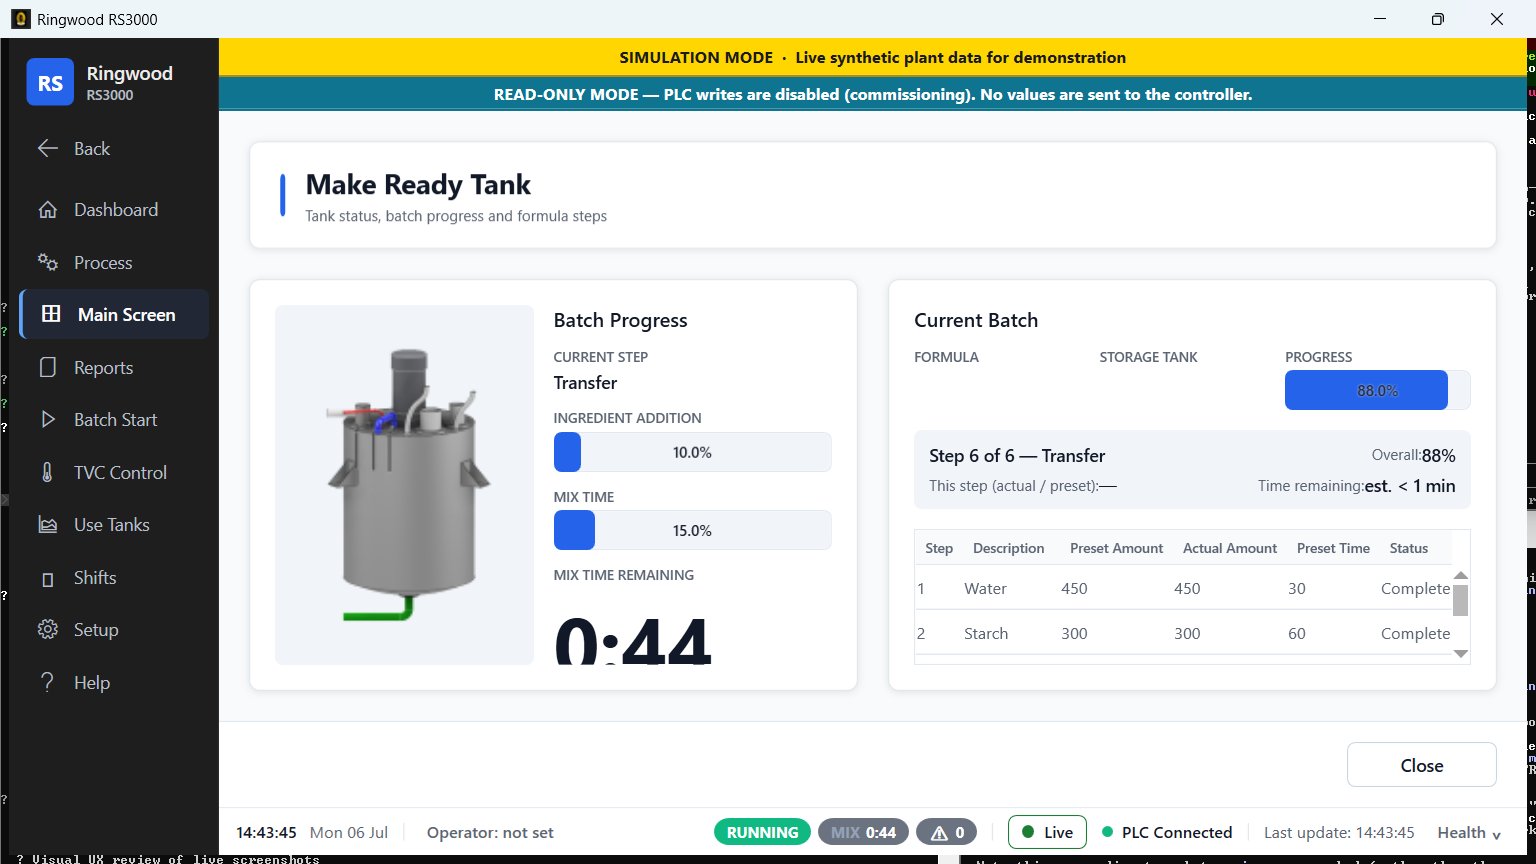Click the Ingredient Addition 10.0% progress bar
This screenshot has width=1536, height=864.
coord(692,452)
